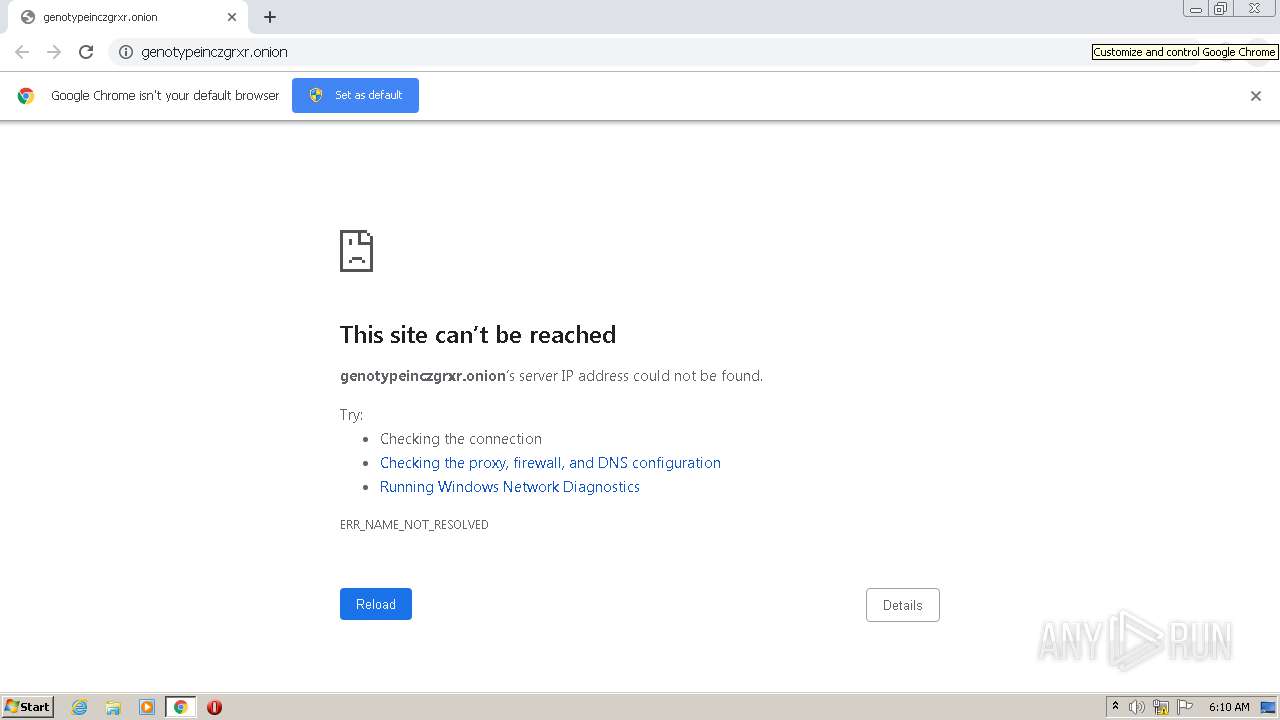Click ERR_NAME_NOT_RESOLVED error code text
This screenshot has height=720, width=1280.
(414, 525)
